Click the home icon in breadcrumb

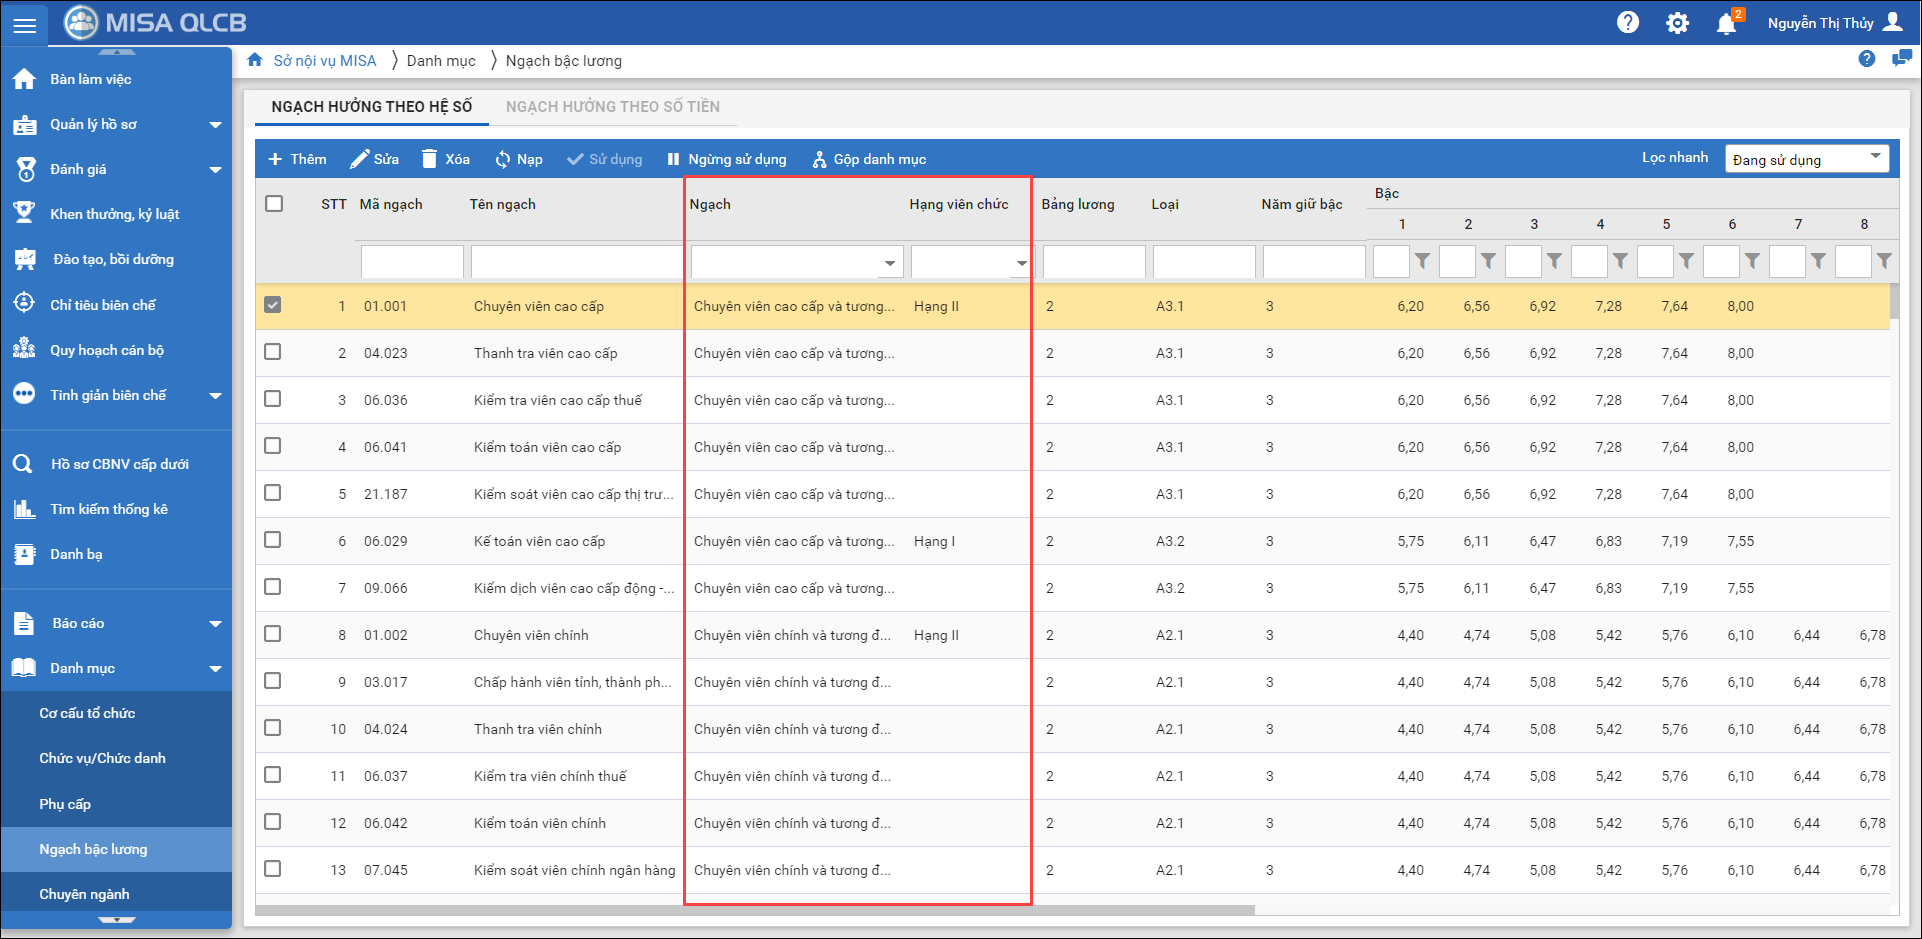(255, 60)
